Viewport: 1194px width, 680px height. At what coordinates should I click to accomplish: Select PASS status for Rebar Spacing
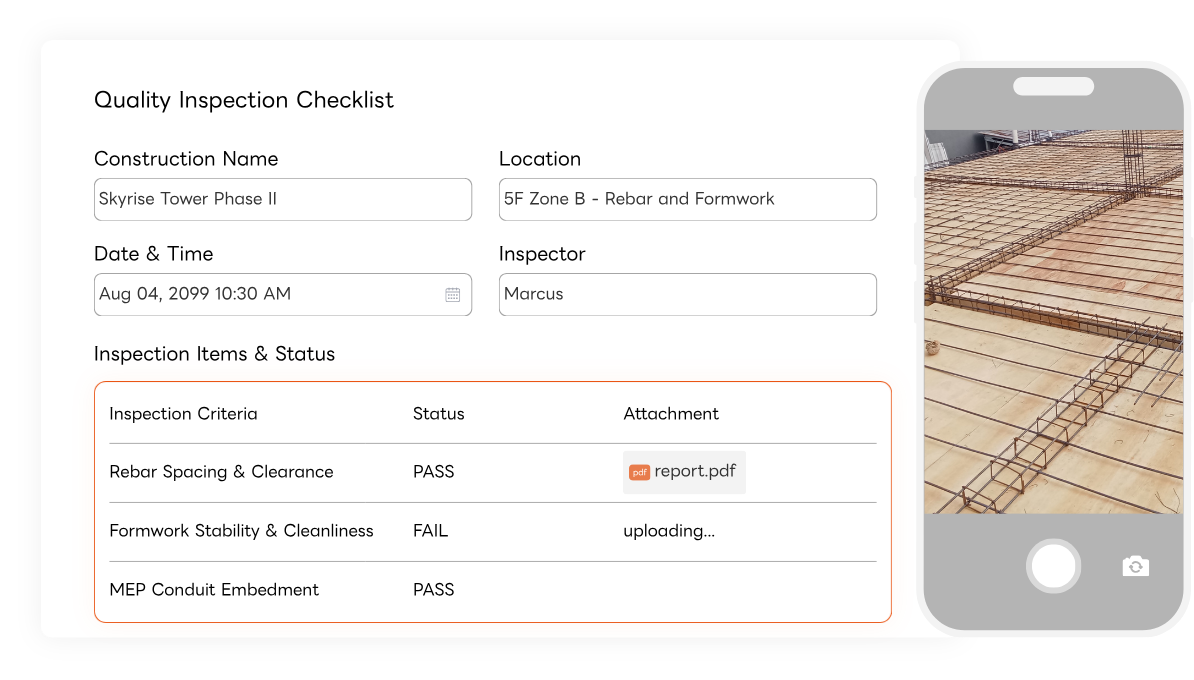(x=433, y=472)
